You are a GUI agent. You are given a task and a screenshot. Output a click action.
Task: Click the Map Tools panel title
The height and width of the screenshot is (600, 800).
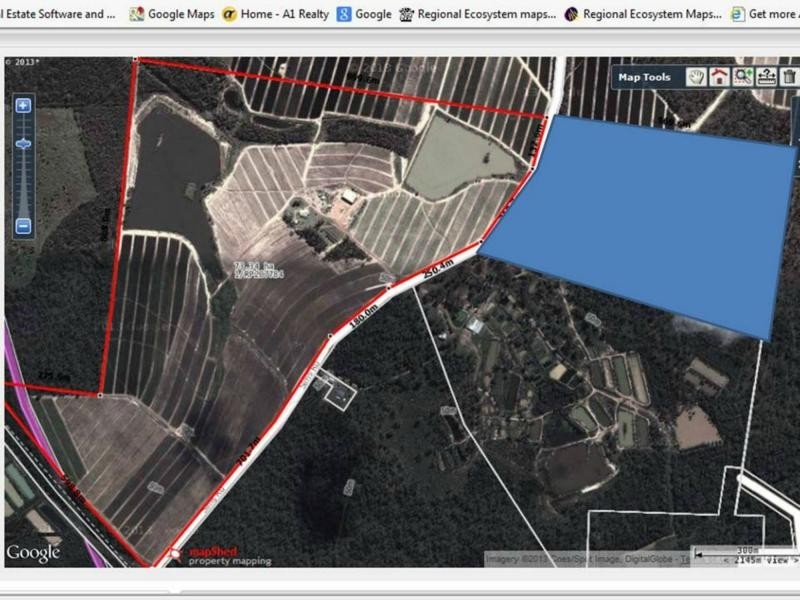pos(644,77)
